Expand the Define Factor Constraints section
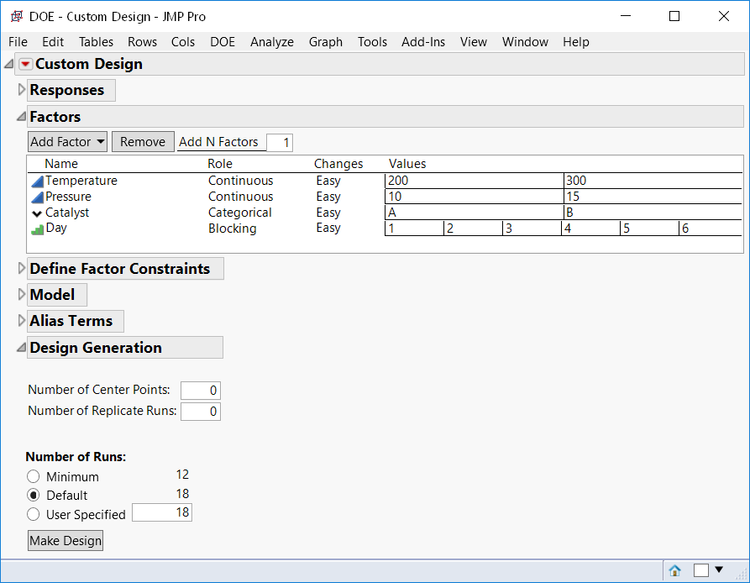Image resolution: width=750 pixels, height=583 pixels. 21,268
